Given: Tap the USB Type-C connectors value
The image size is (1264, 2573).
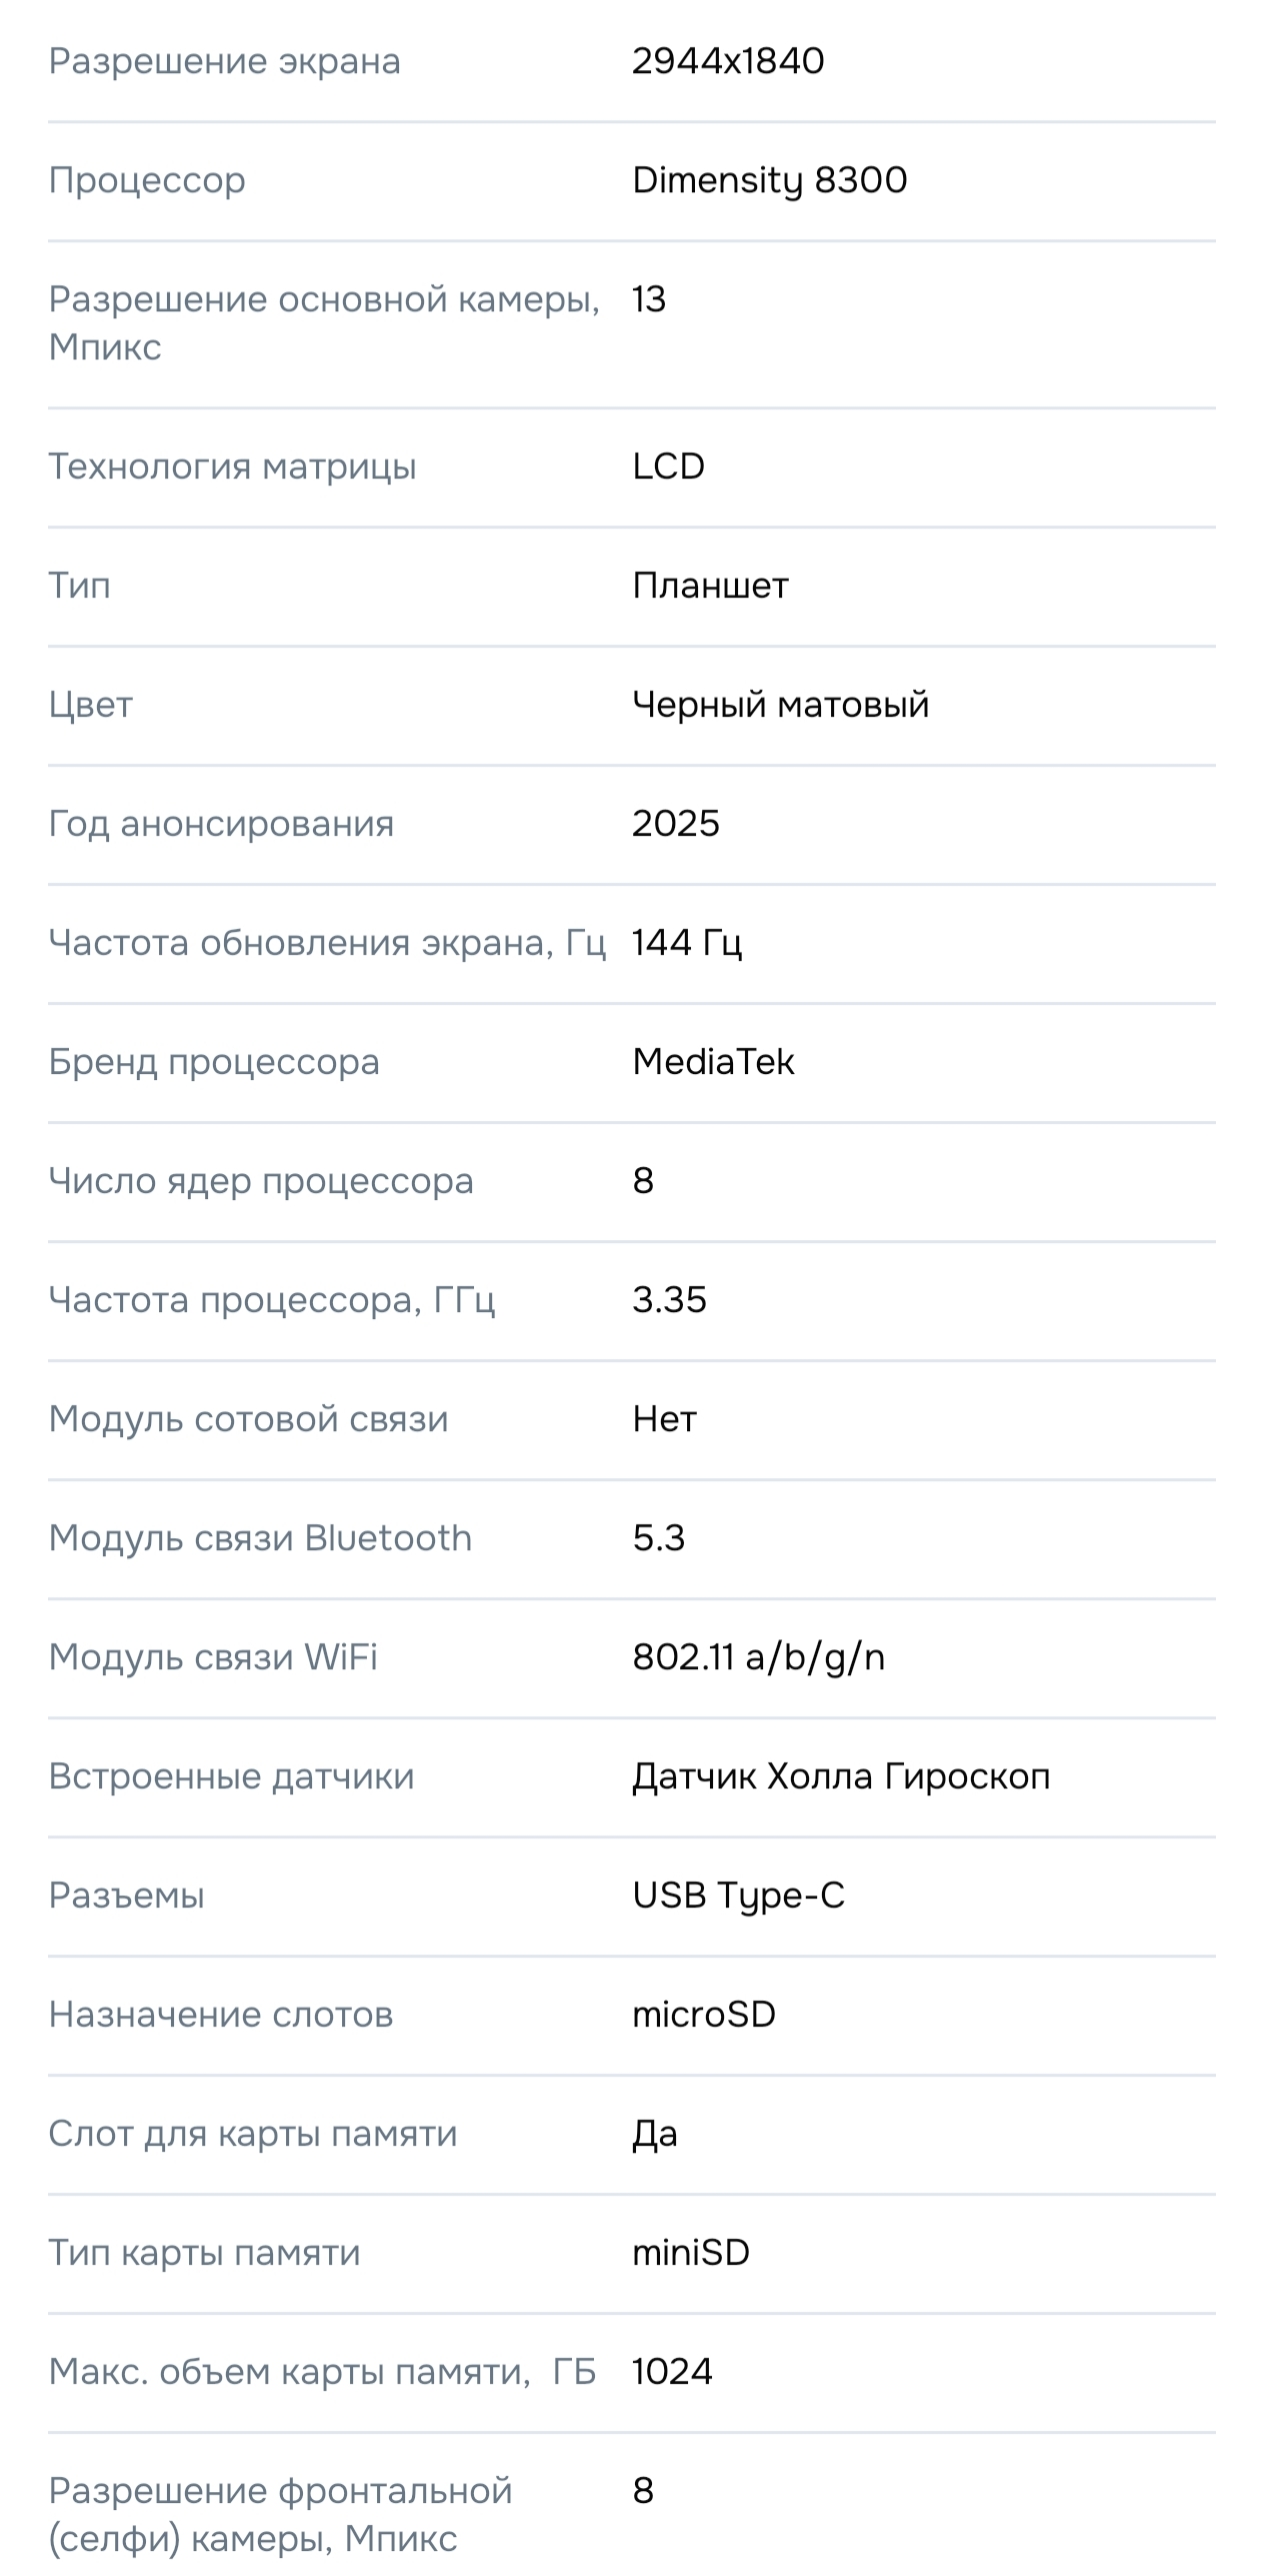Looking at the screenshot, I should pos(738,1895).
